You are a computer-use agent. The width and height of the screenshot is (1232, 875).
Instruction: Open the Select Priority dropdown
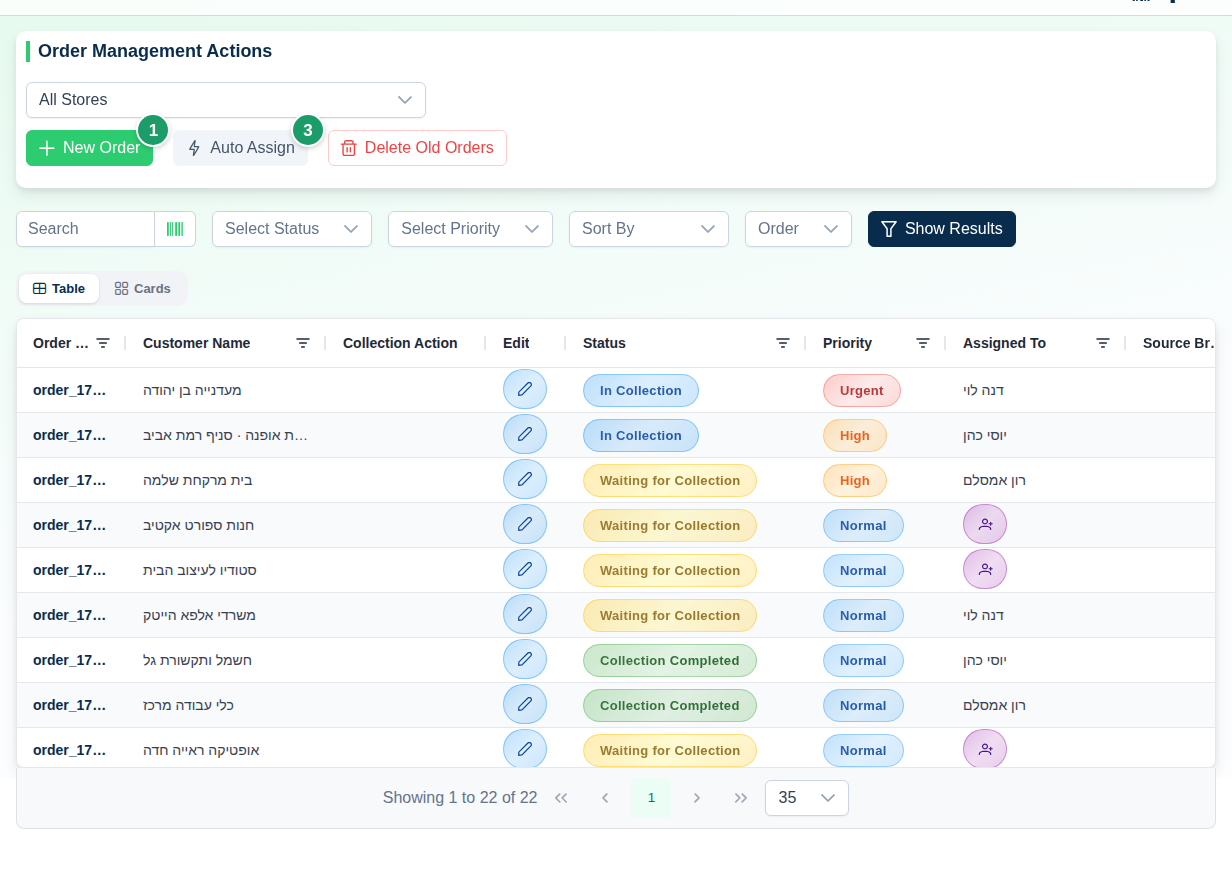tap(470, 229)
